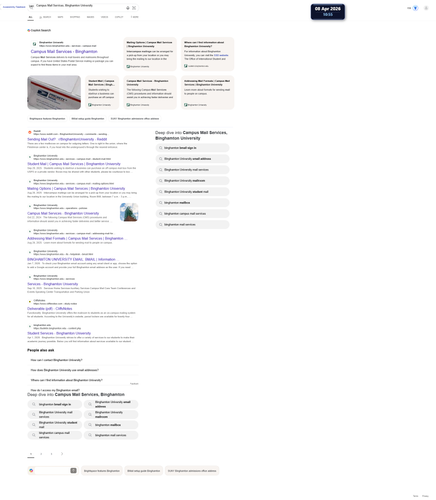This screenshot has width=436, height=500.
Task: Go to results page 3
Action: (51, 454)
